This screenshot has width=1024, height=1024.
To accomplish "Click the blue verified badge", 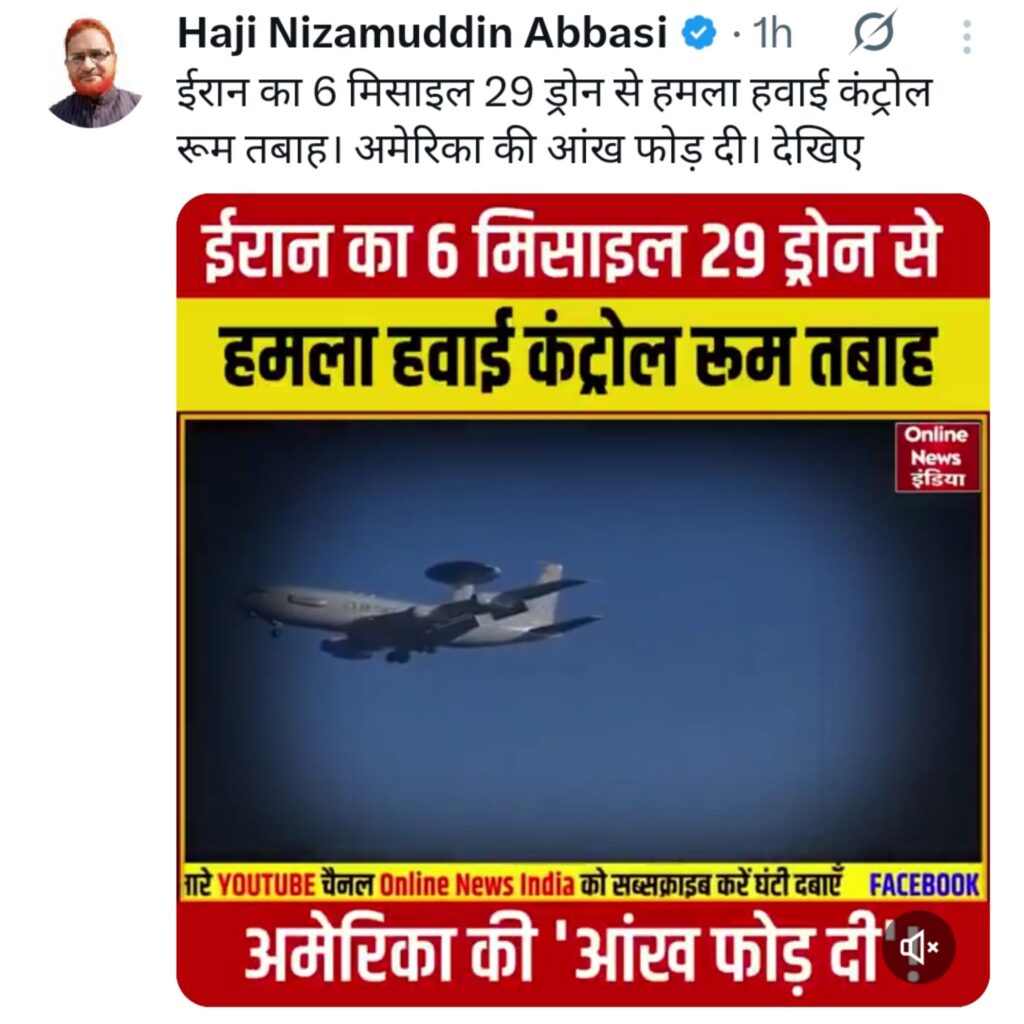I will (x=699, y=34).
